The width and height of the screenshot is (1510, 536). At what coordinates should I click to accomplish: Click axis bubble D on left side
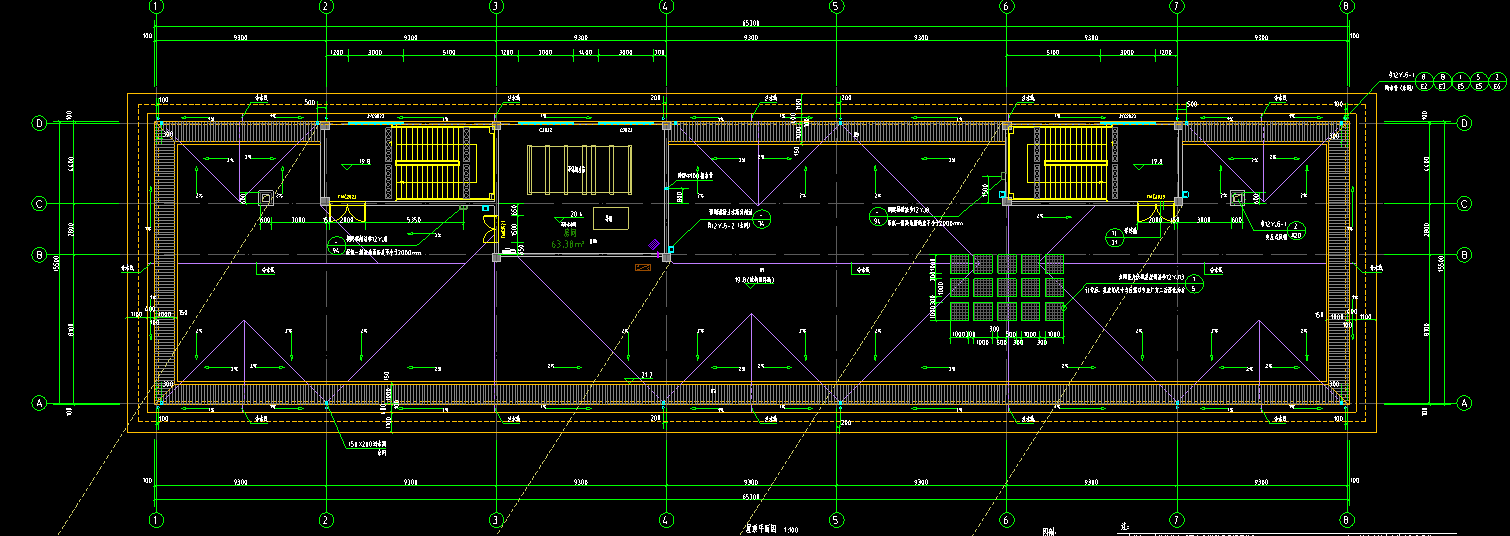coord(40,123)
